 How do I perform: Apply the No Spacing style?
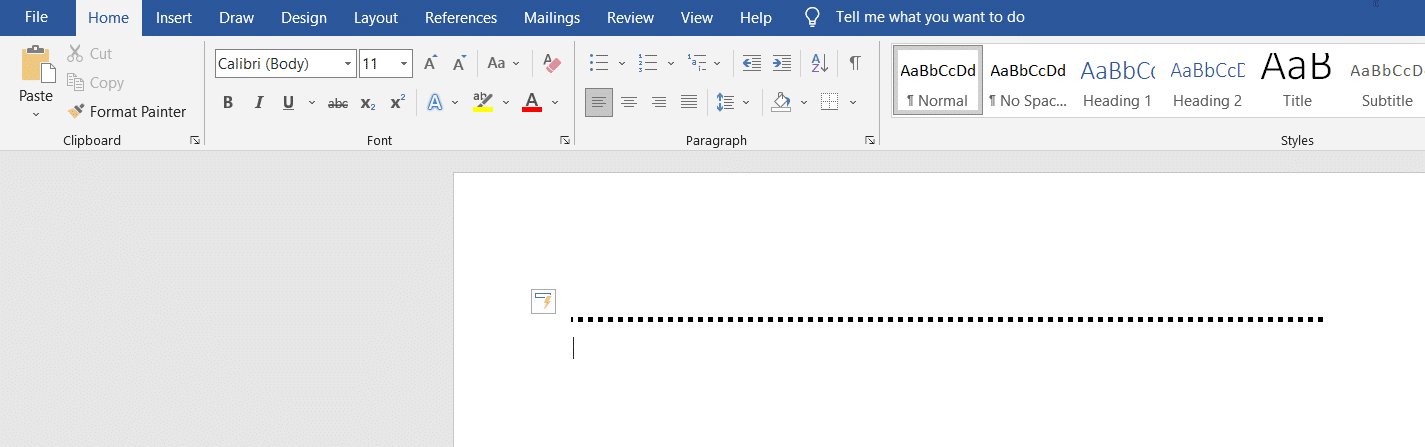tap(1028, 80)
